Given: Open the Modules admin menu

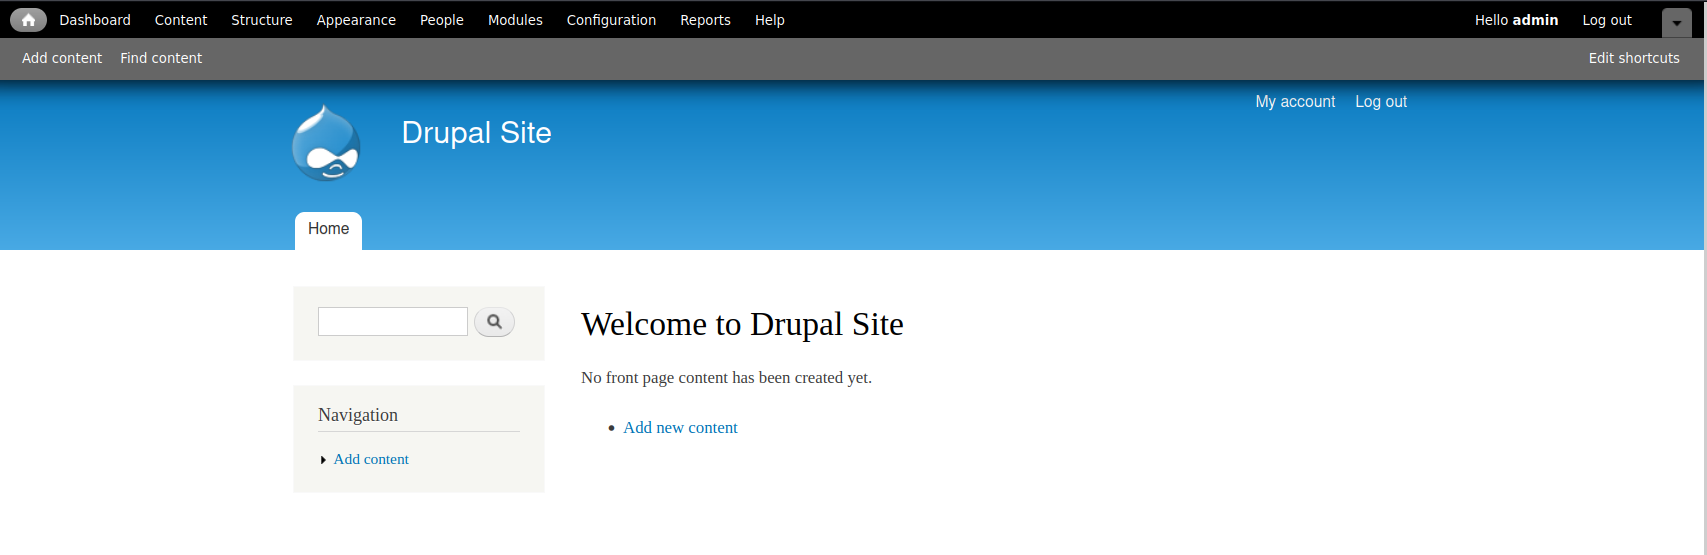Looking at the screenshot, I should point(515,20).
